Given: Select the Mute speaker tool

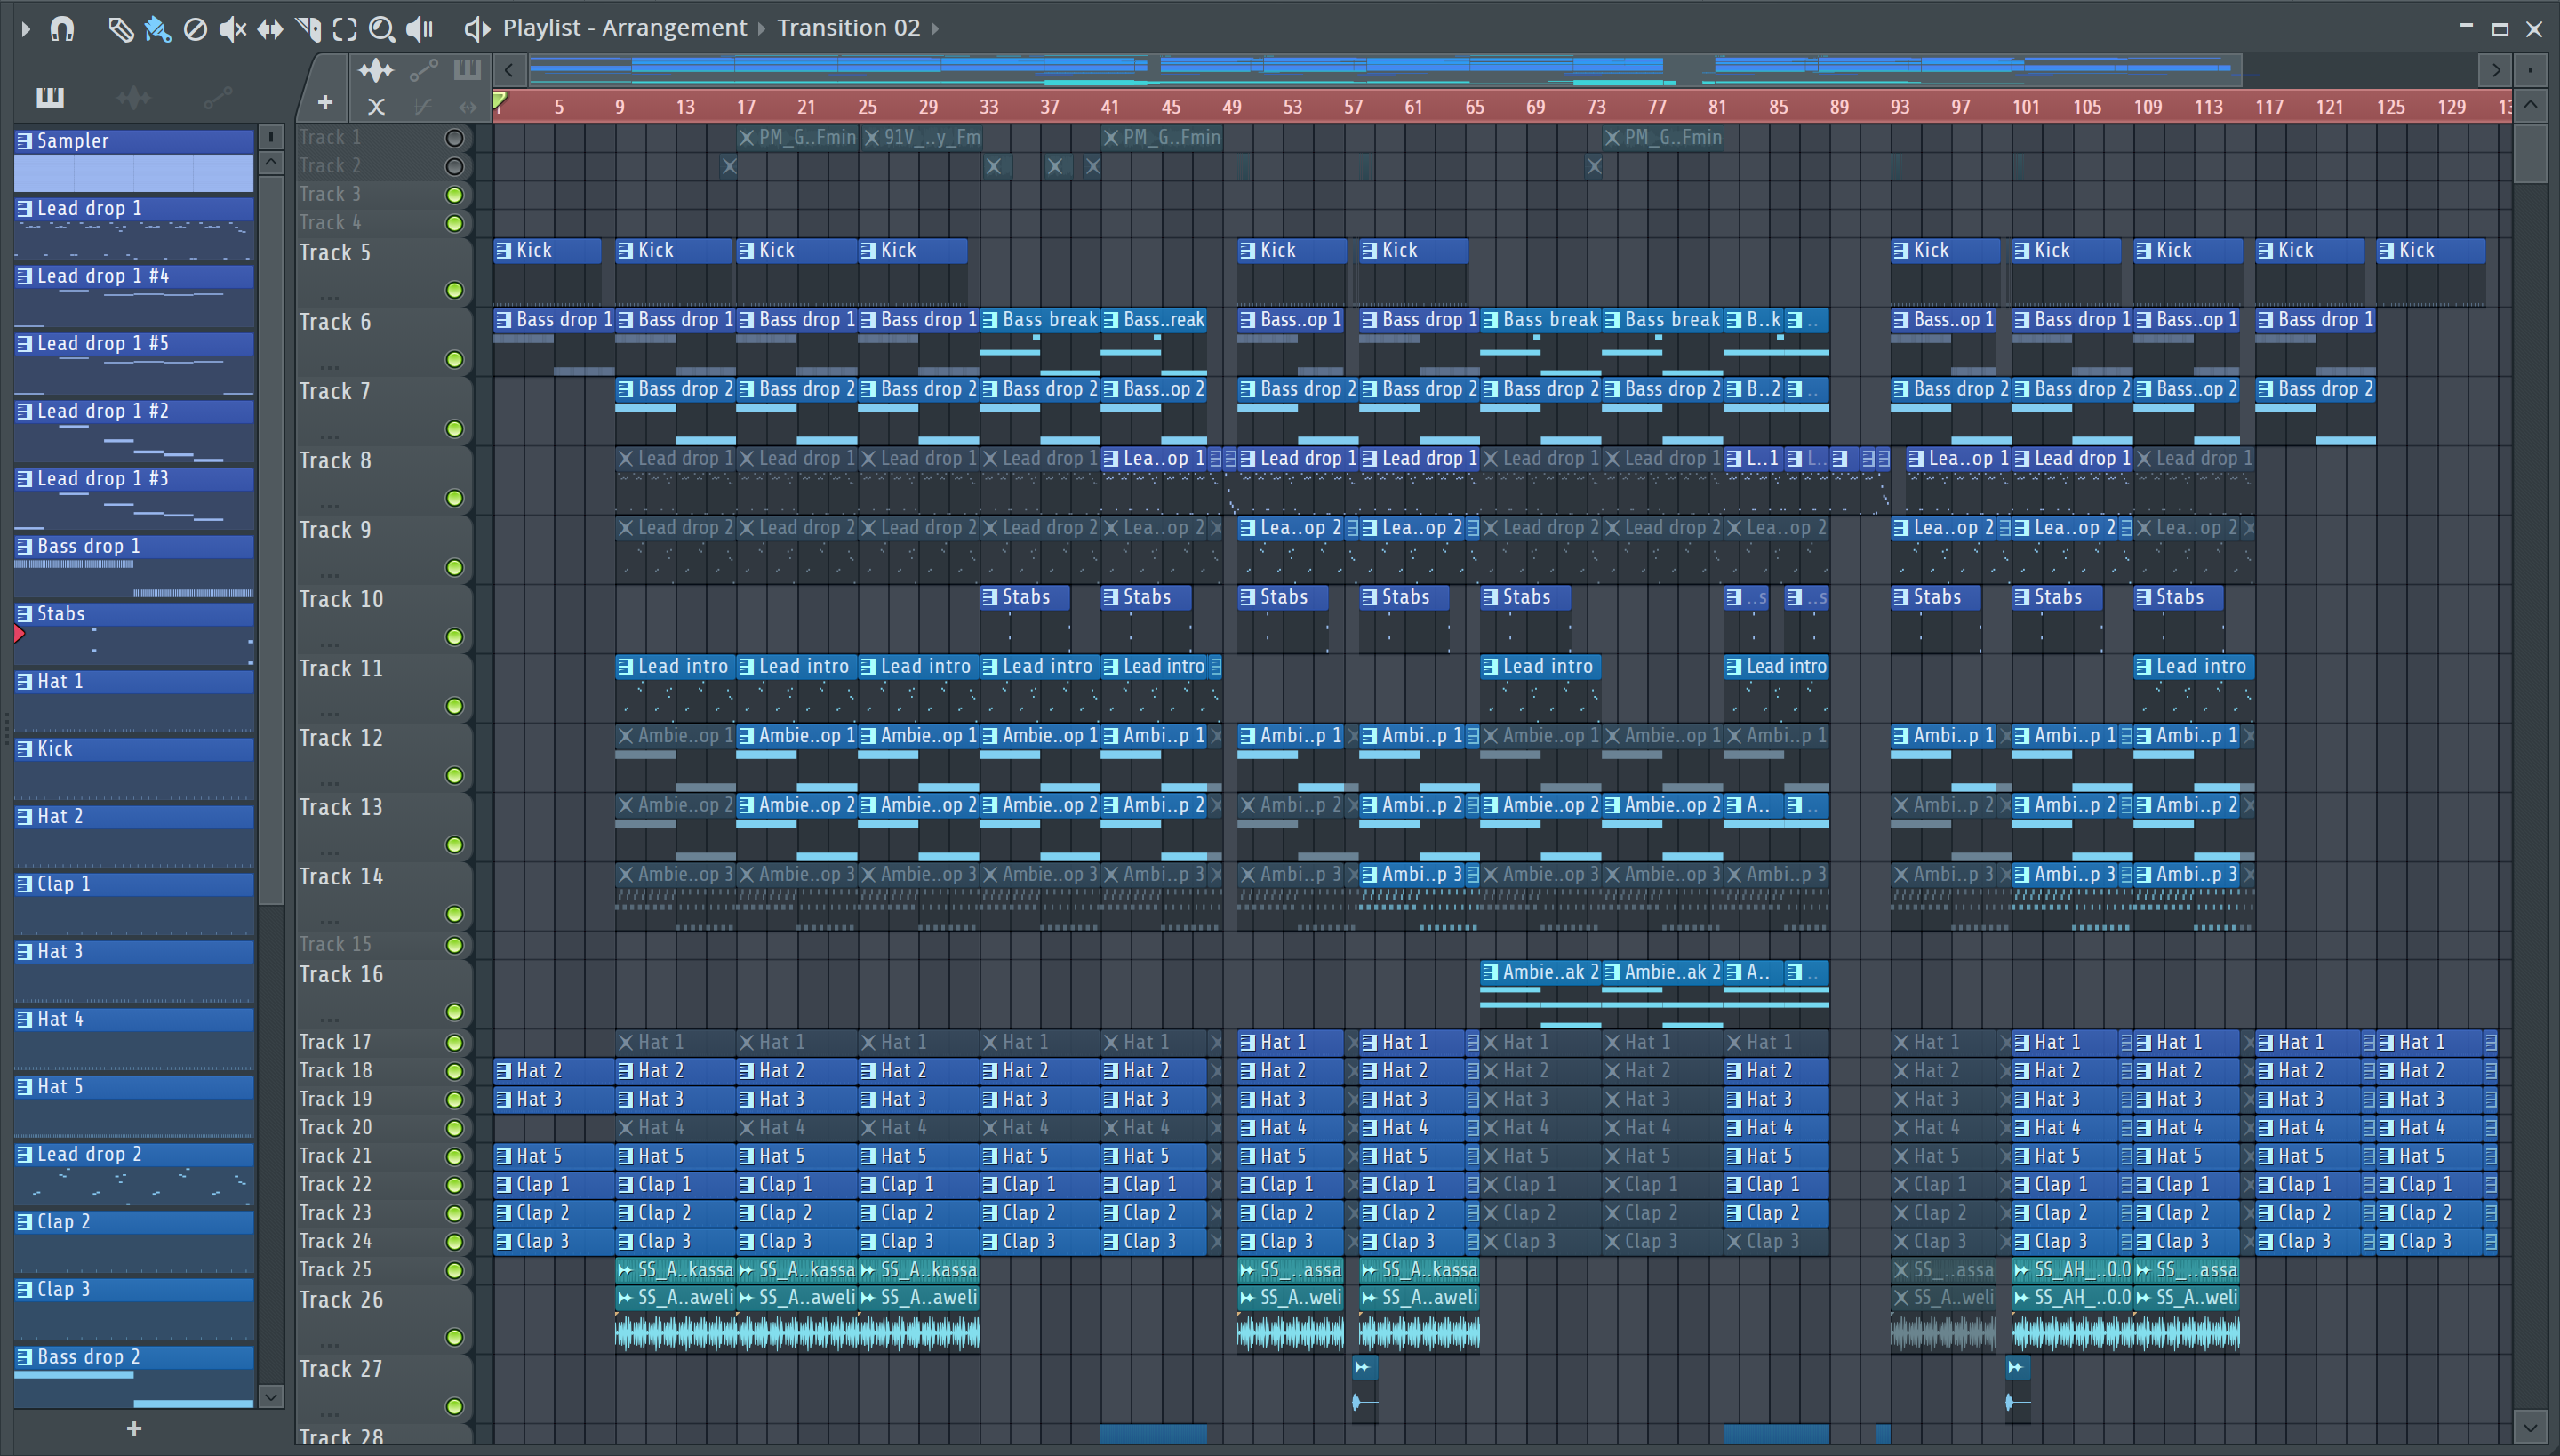Looking at the screenshot, I should (x=232, y=29).
